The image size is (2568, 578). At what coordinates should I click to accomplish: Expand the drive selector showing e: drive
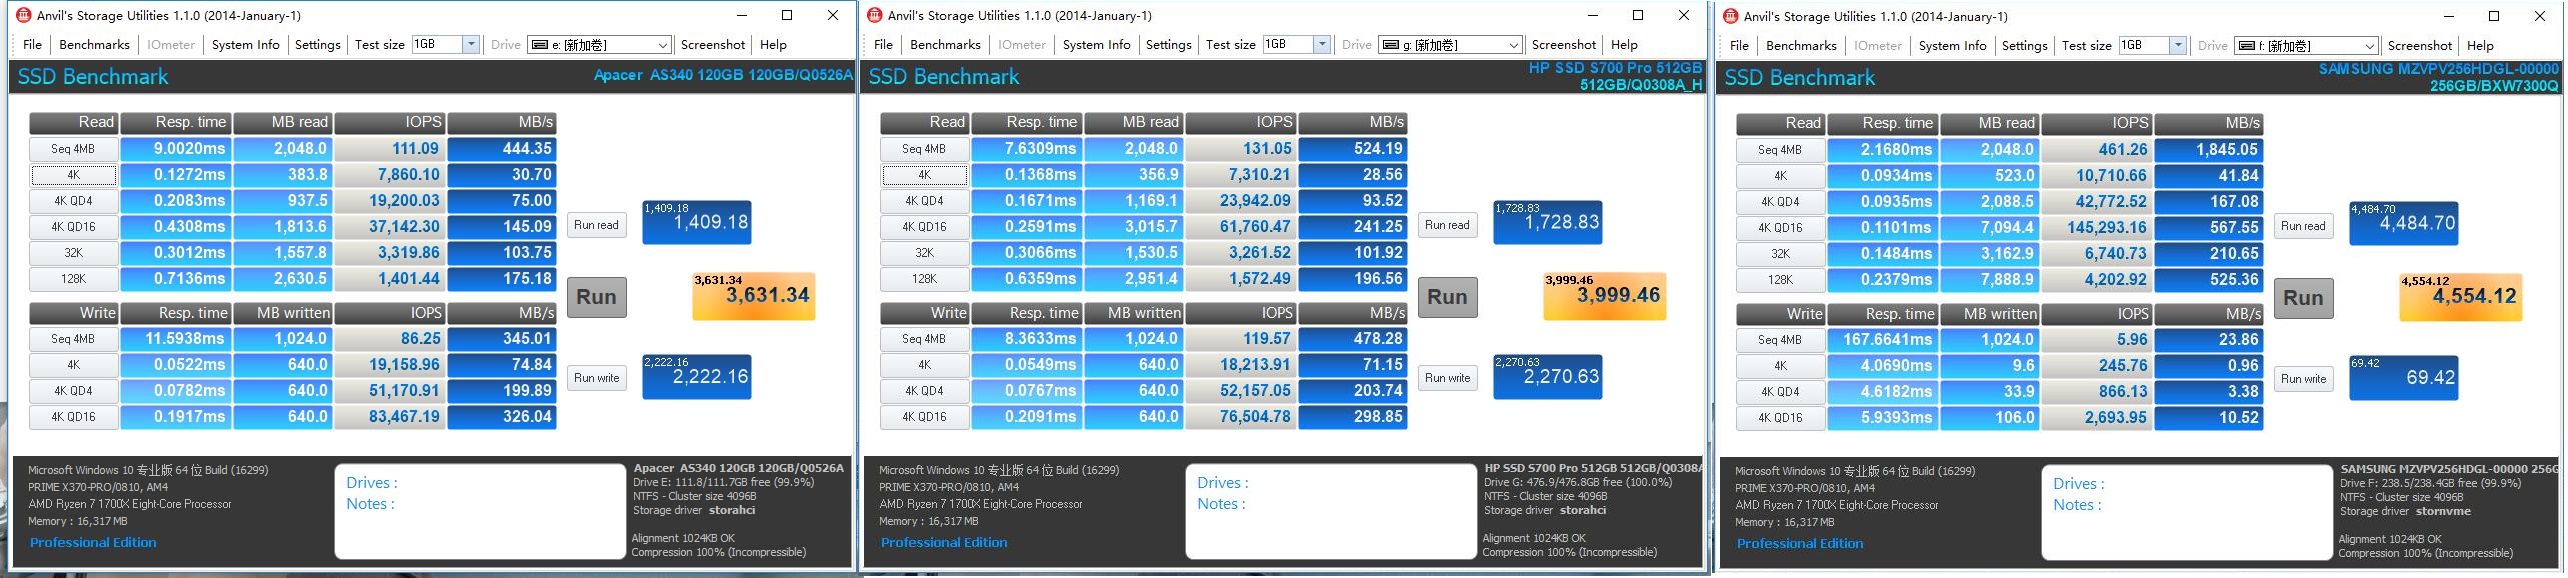click(662, 45)
